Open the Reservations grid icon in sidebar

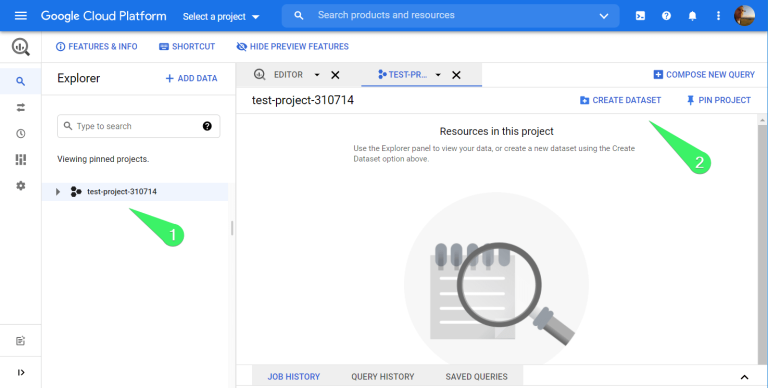point(21,160)
